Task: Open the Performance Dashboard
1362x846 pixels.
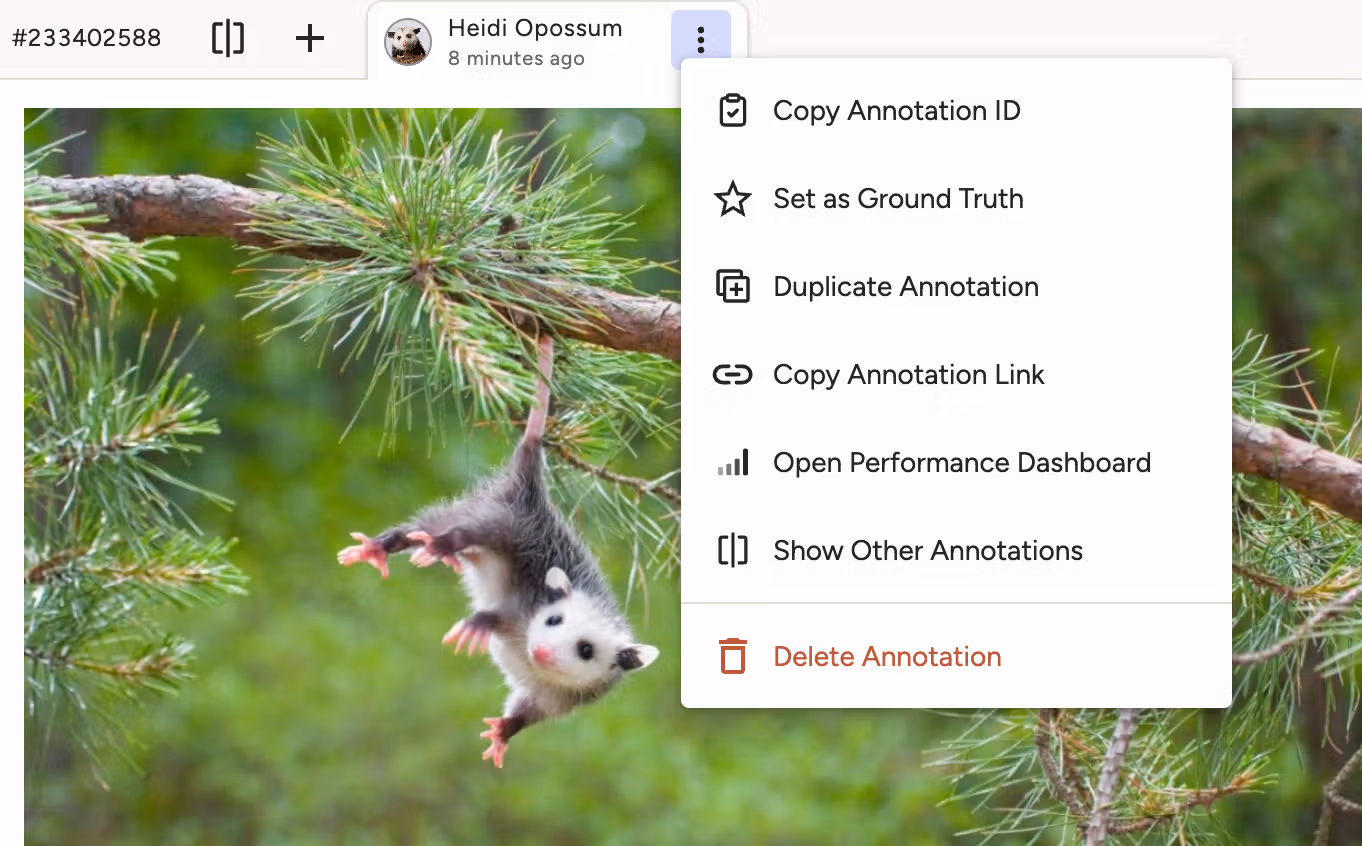Action: [961, 463]
